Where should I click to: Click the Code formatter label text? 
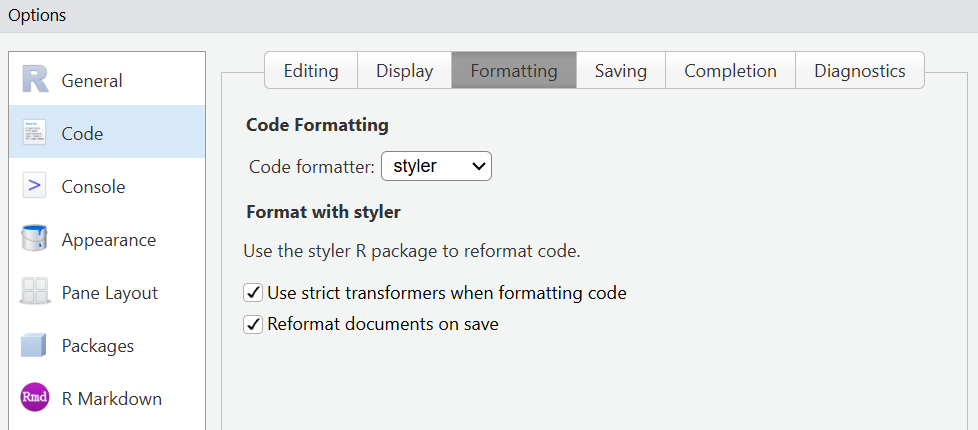311,166
